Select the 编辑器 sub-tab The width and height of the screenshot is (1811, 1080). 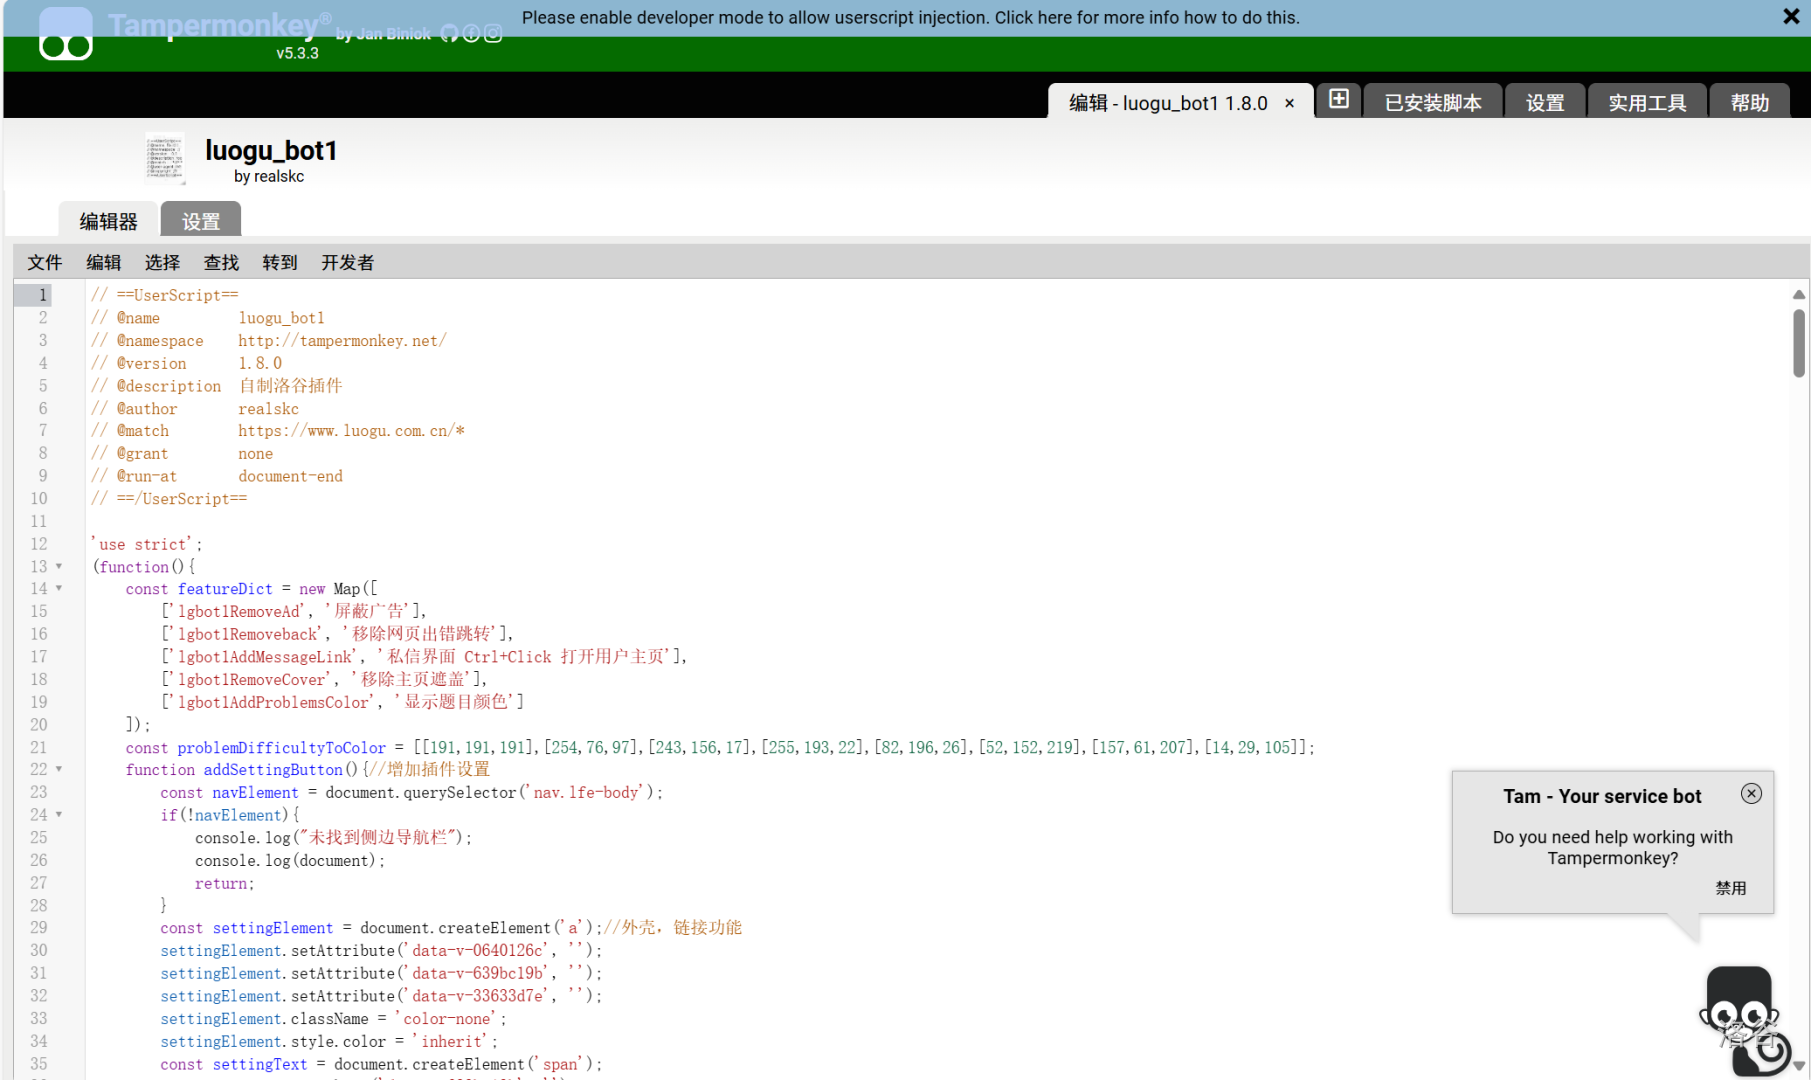[x=108, y=221]
